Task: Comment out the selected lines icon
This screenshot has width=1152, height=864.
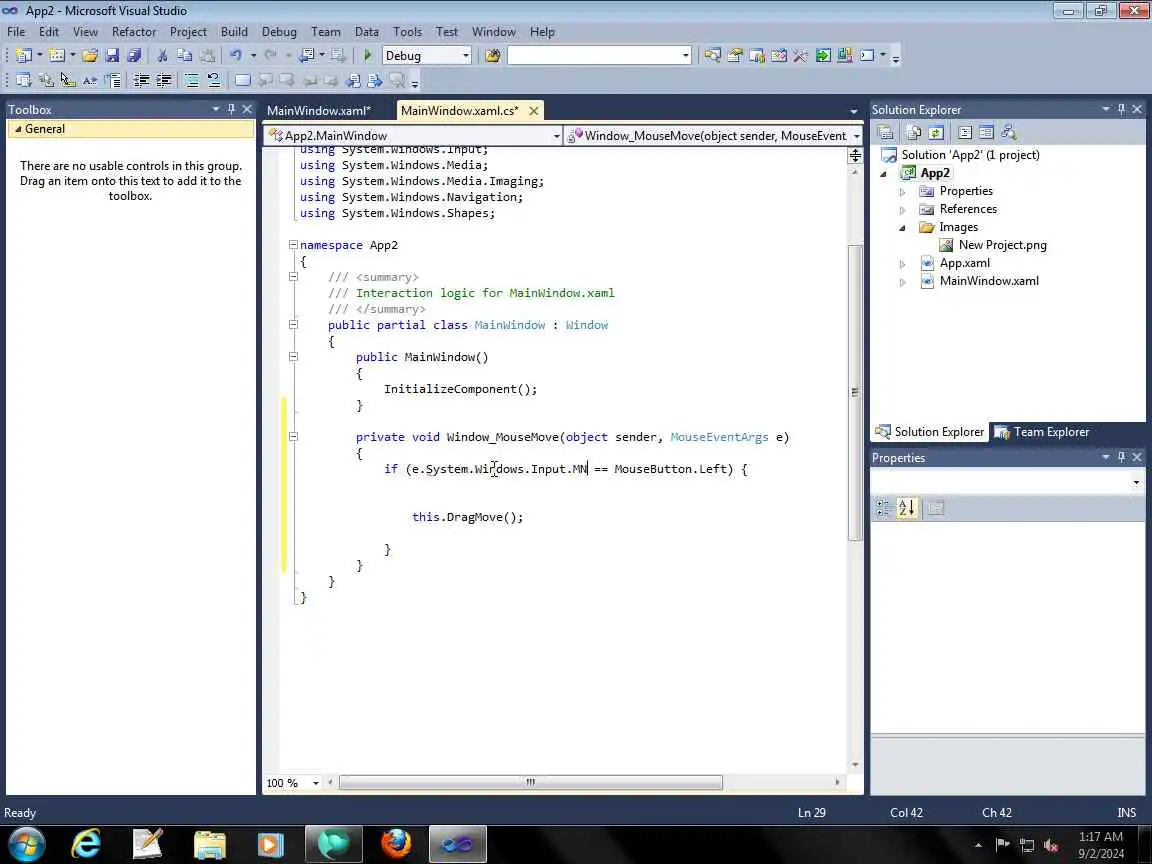Action: coord(191,80)
